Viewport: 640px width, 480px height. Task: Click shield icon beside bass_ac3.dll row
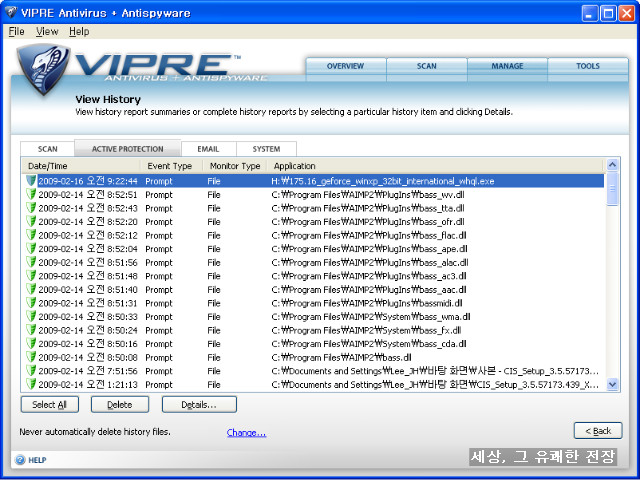pyautogui.click(x=31, y=276)
